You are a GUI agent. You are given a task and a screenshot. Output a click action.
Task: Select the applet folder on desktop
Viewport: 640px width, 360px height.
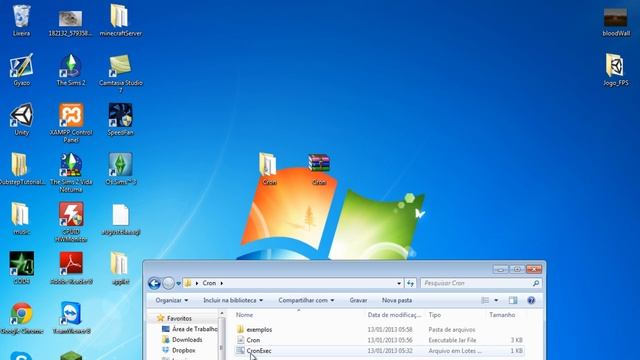click(120, 269)
